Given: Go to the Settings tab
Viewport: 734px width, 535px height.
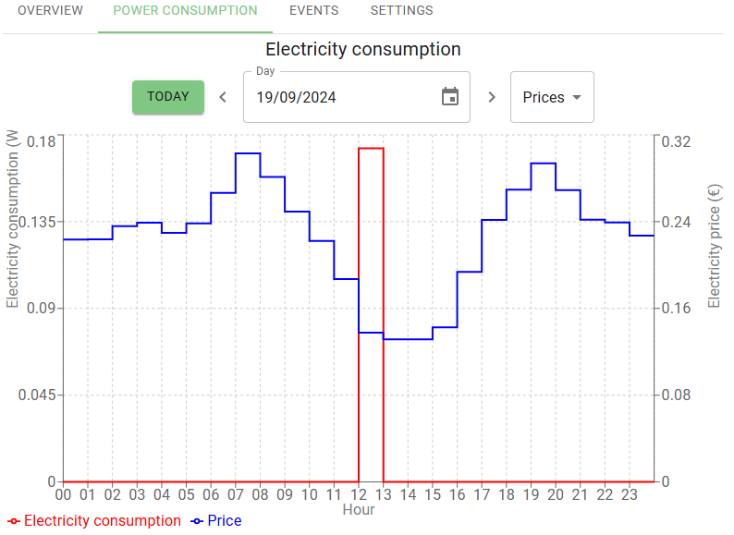Looking at the screenshot, I should (x=402, y=11).
